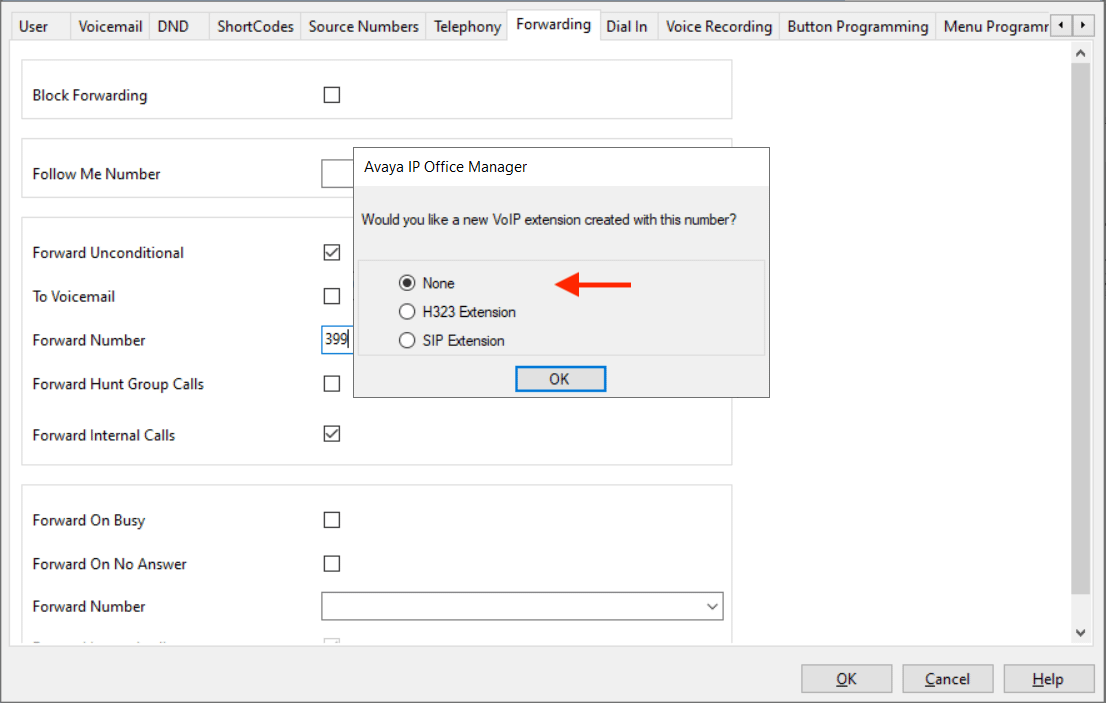Switch to the Voicemail tab
This screenshot has height=703, width=1106.
tap(110, 26)
